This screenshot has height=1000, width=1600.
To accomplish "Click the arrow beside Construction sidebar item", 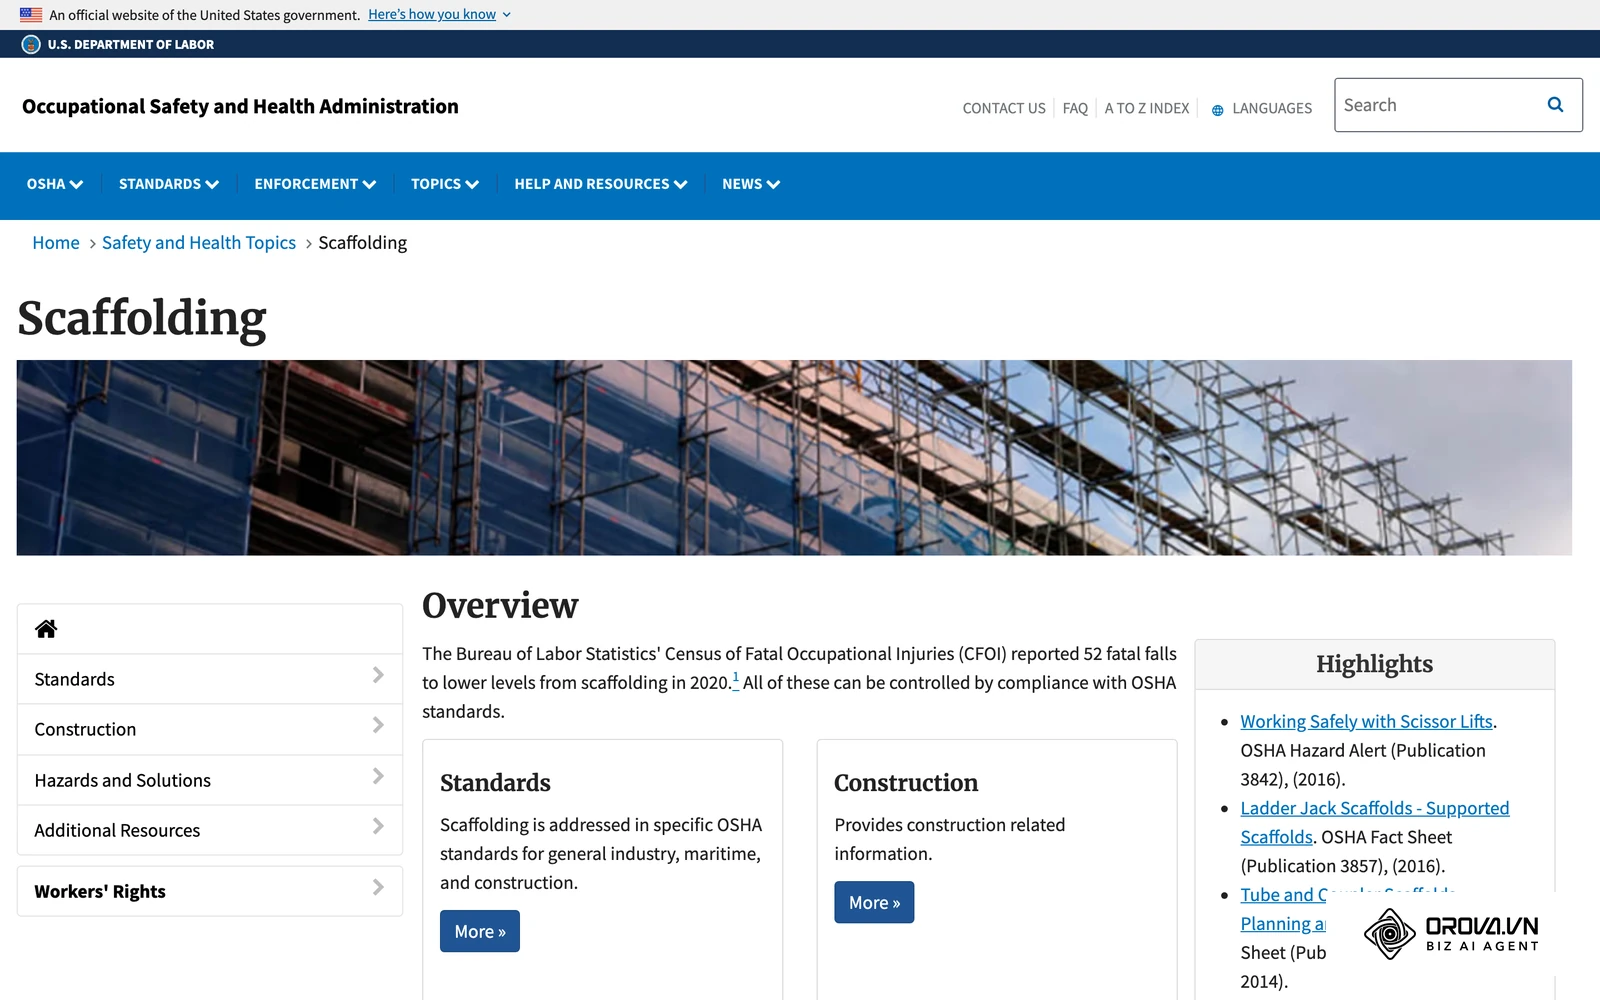I will pyautogui.click(x=378, y=725).
